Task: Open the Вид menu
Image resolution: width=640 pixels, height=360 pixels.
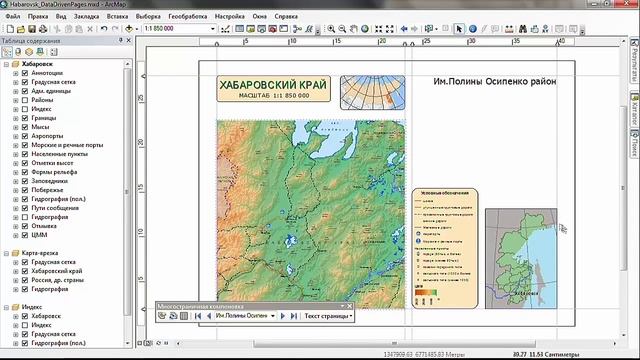Action: click(61, 16)
